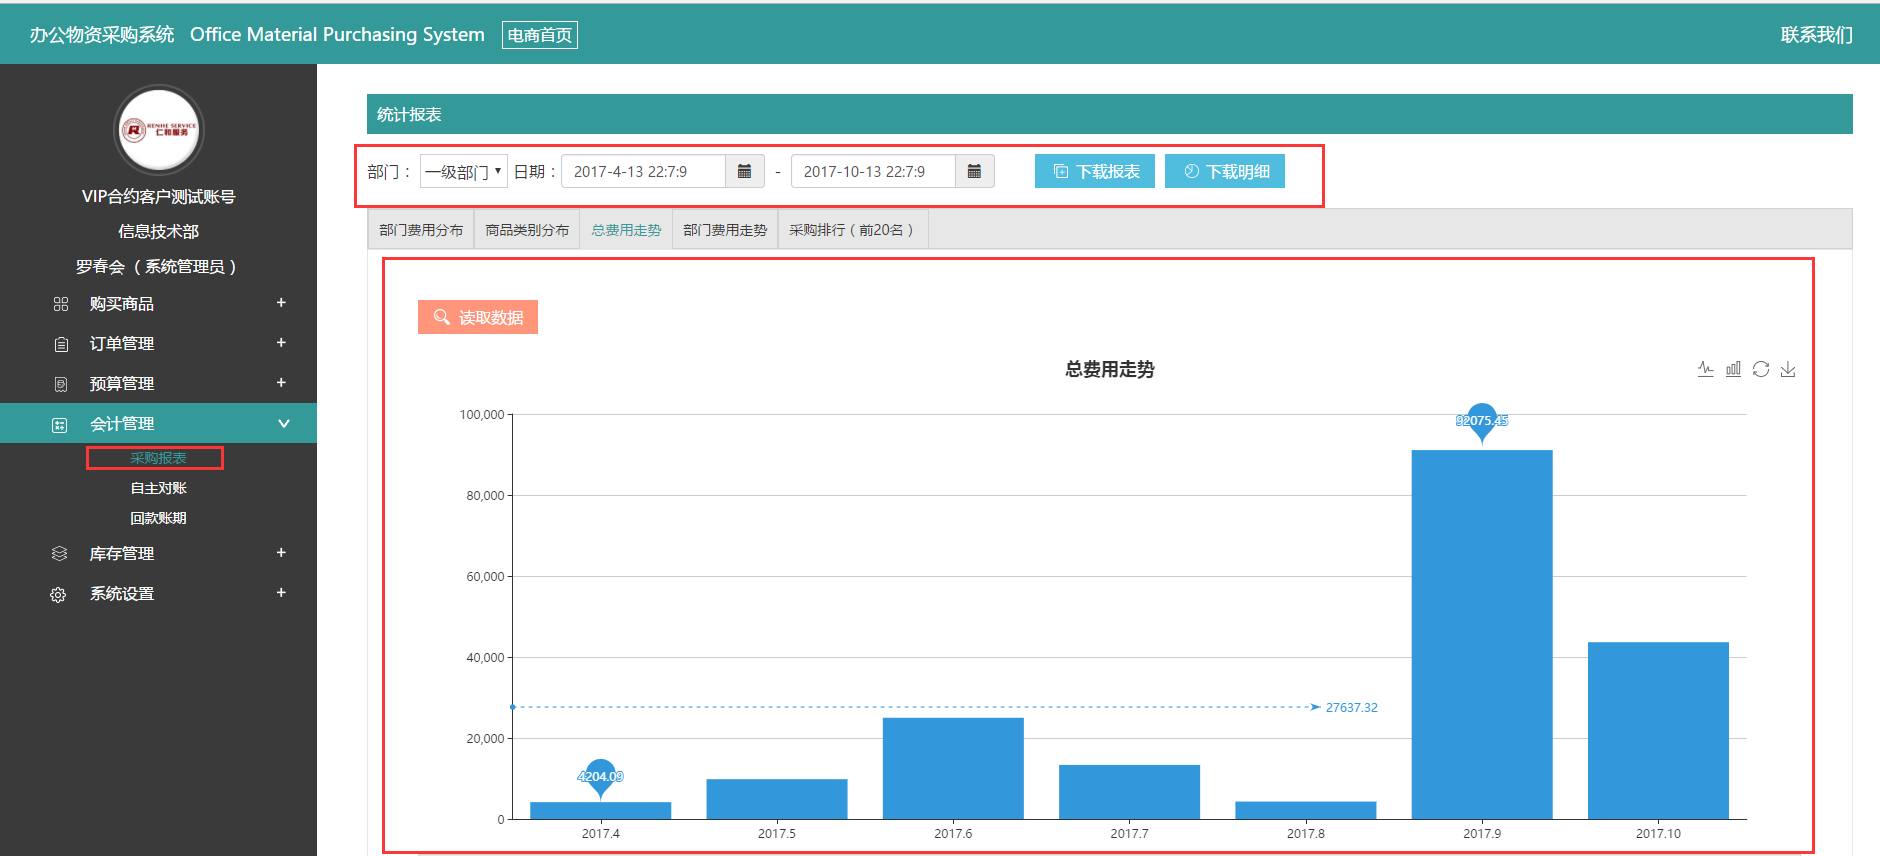Open the start date calendar picker
Image resolution: width=1880 pixels, height=856 pixels.
click(744, 171)
